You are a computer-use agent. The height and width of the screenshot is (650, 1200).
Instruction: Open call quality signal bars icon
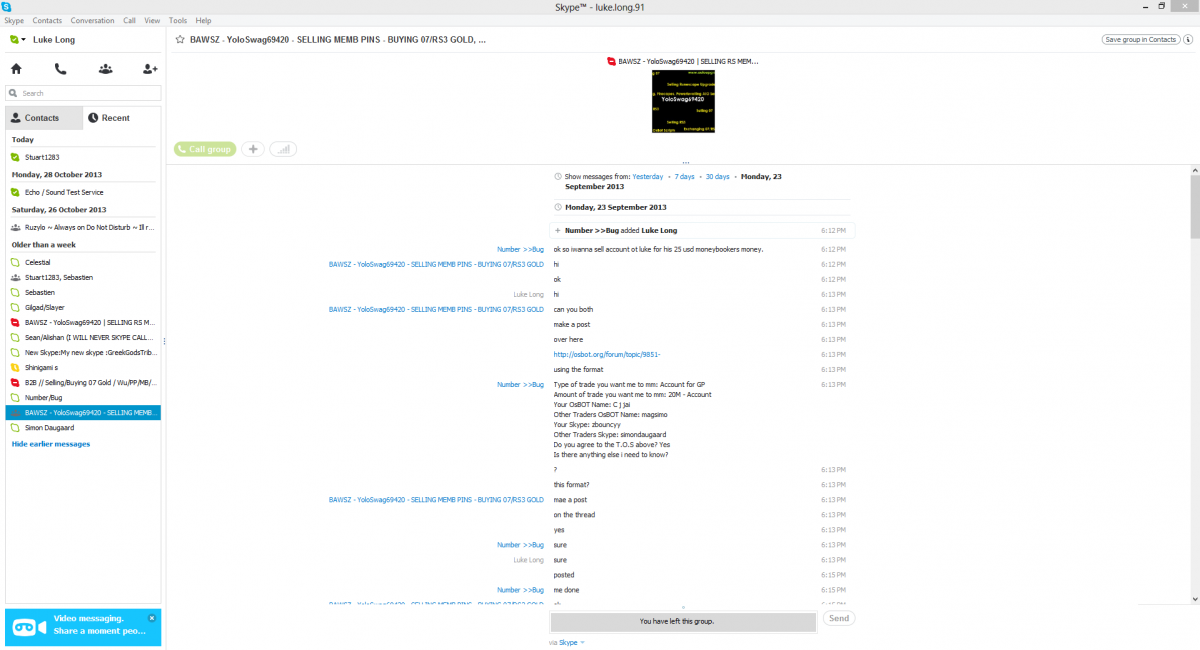click(283, 149)
